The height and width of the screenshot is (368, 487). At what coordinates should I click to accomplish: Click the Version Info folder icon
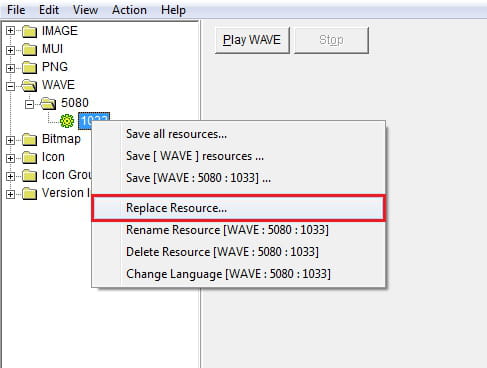coord(29,194)
